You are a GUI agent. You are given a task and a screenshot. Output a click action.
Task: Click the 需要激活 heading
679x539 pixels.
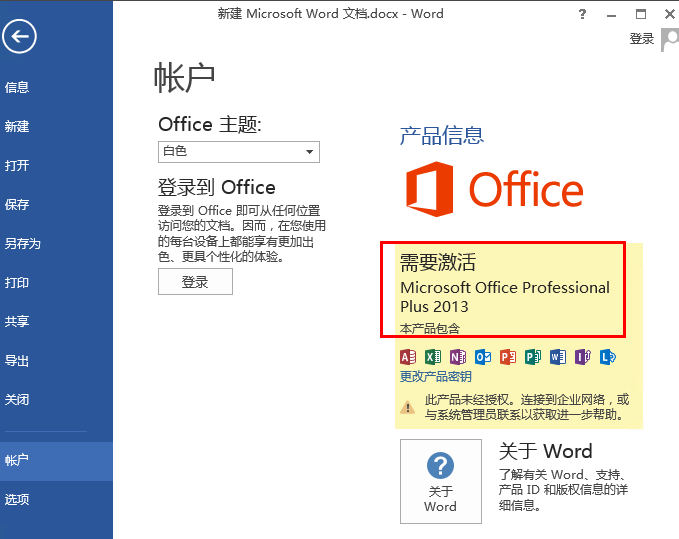click(438, 262)
